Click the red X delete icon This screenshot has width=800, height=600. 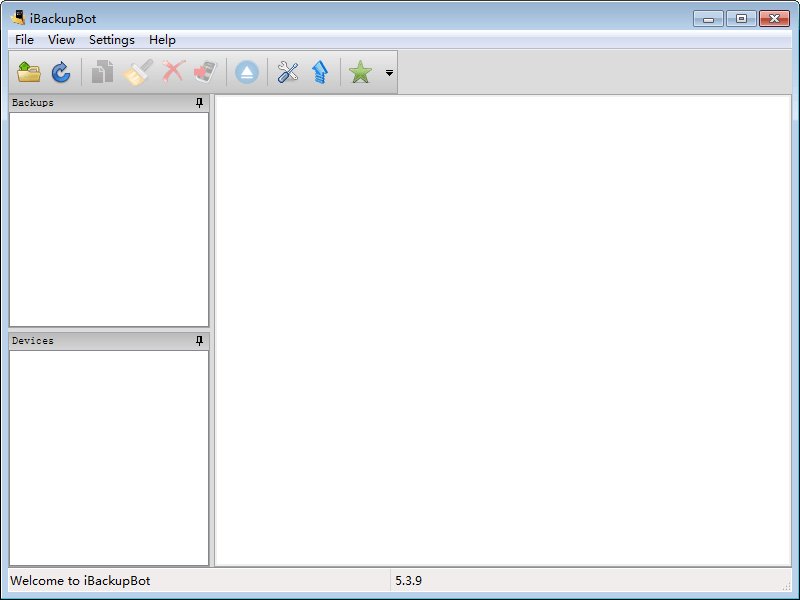coord(173,72)
